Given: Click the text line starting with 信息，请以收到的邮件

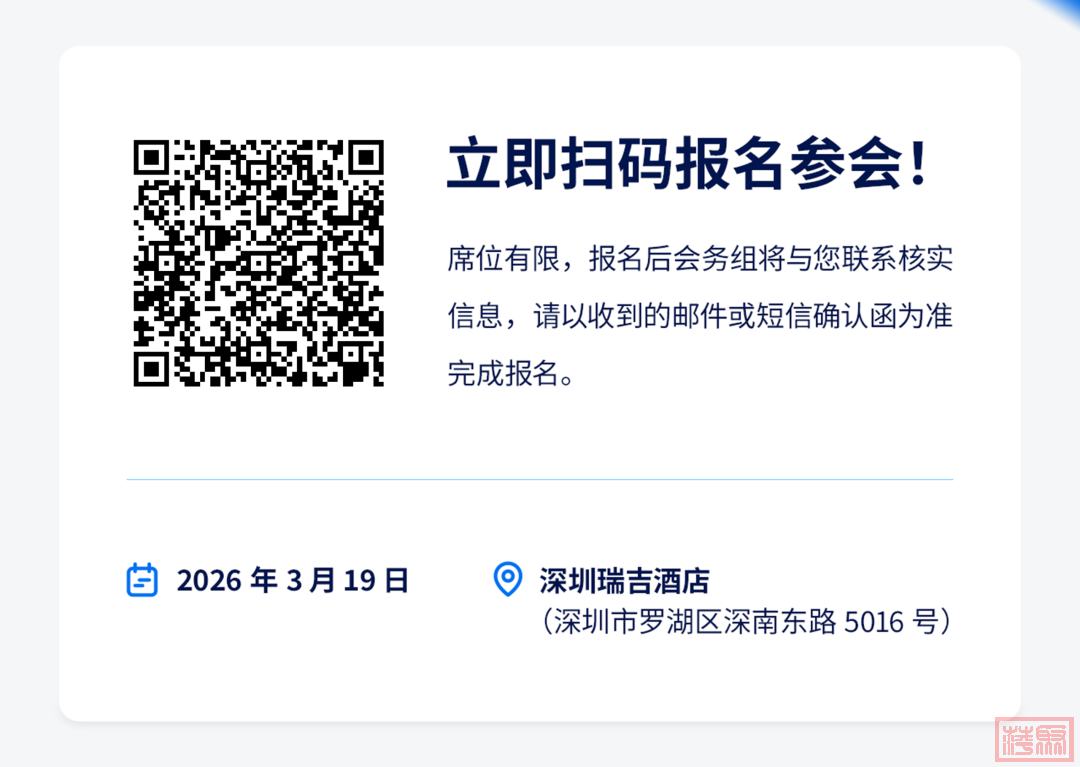Looking at the screenshot, I should (700, 316).
